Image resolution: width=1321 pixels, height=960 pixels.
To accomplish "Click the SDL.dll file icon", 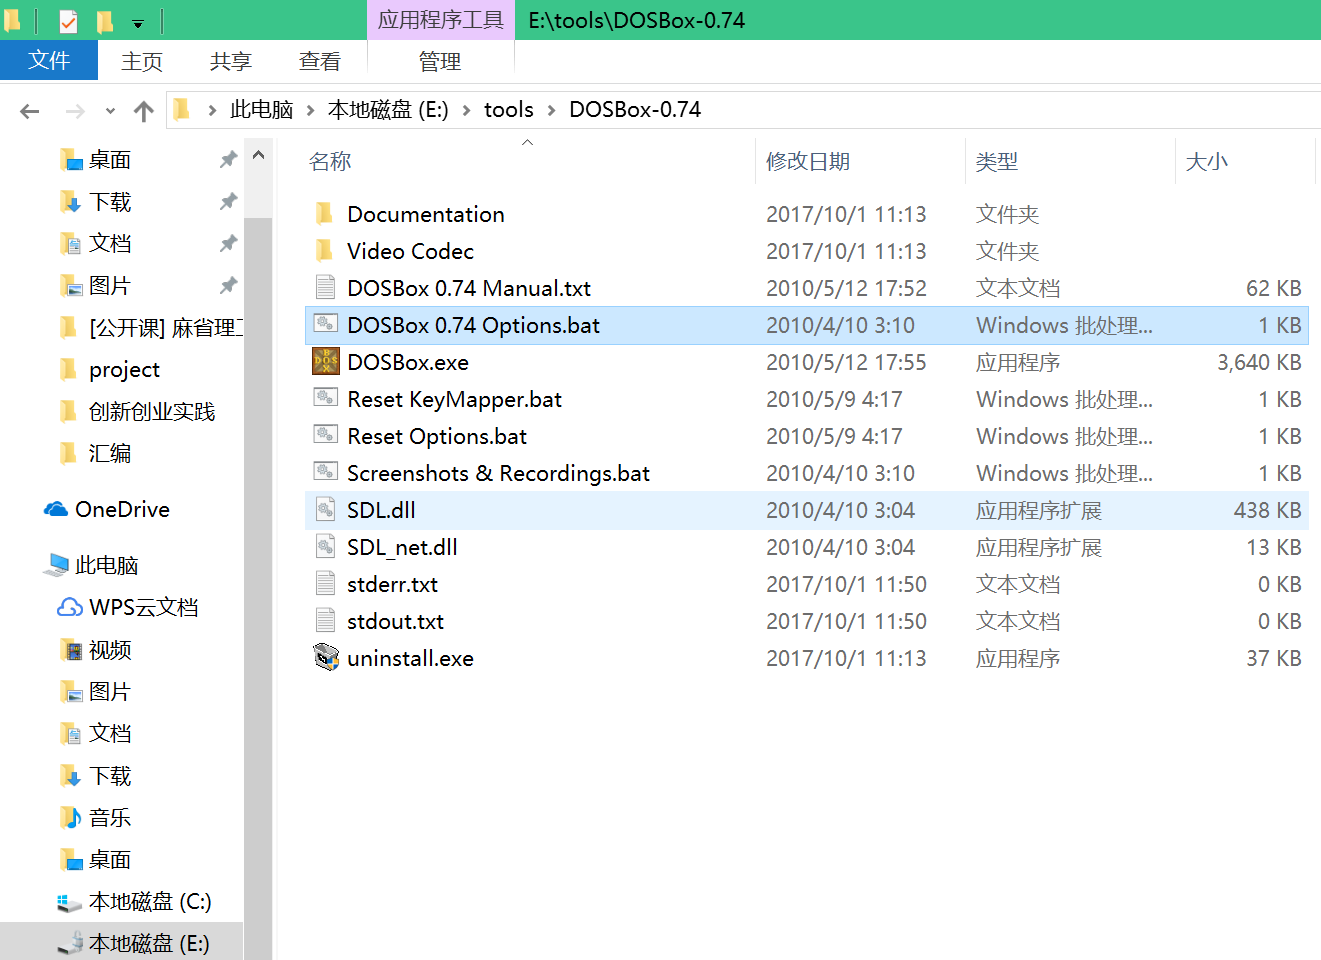I will tap(325, 510).
